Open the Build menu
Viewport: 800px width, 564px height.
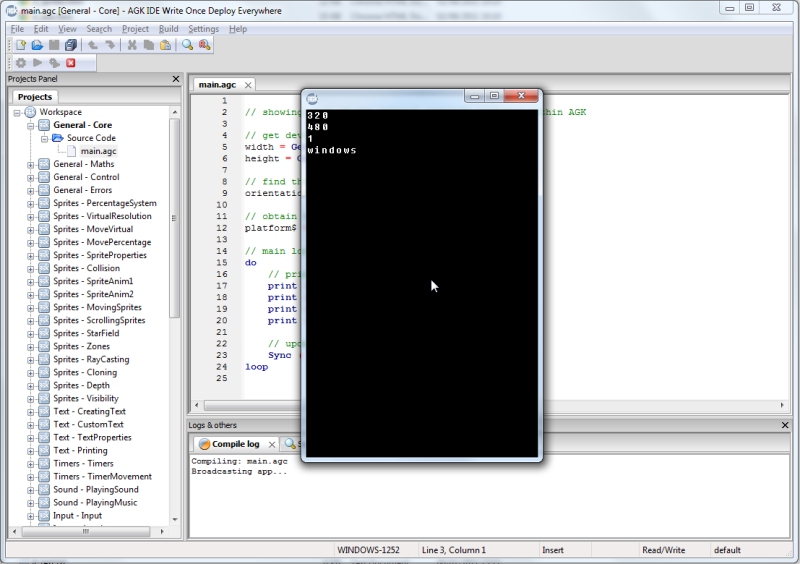[168, 29]
